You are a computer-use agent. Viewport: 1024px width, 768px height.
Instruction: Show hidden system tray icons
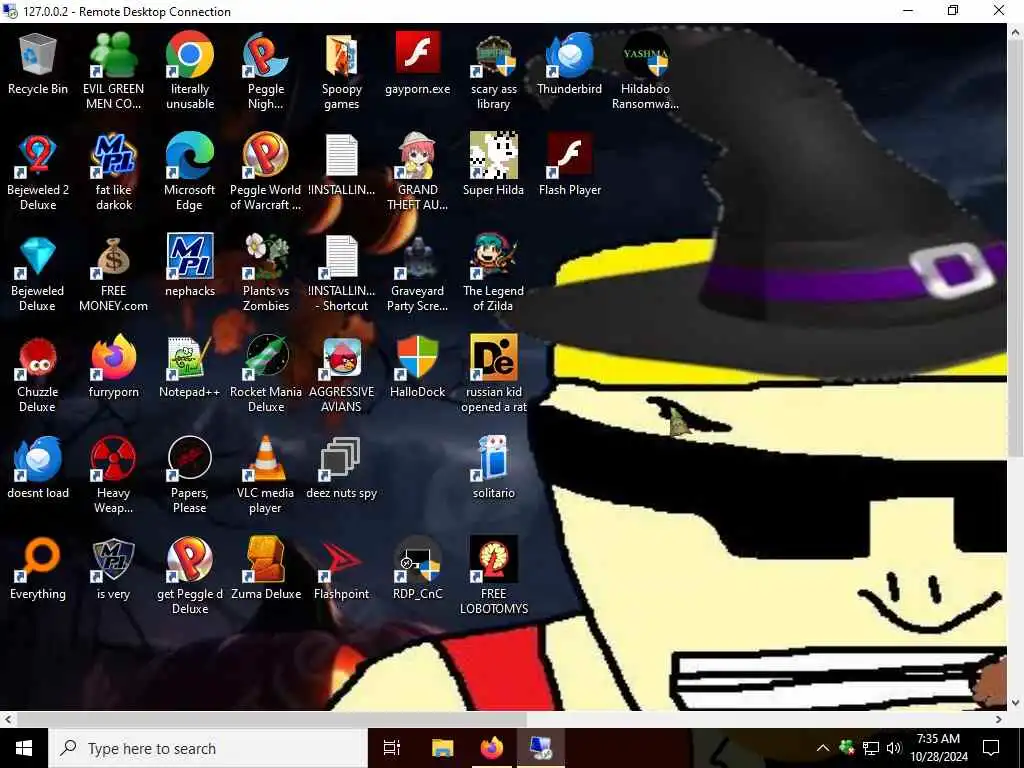[x=823, y=748]
